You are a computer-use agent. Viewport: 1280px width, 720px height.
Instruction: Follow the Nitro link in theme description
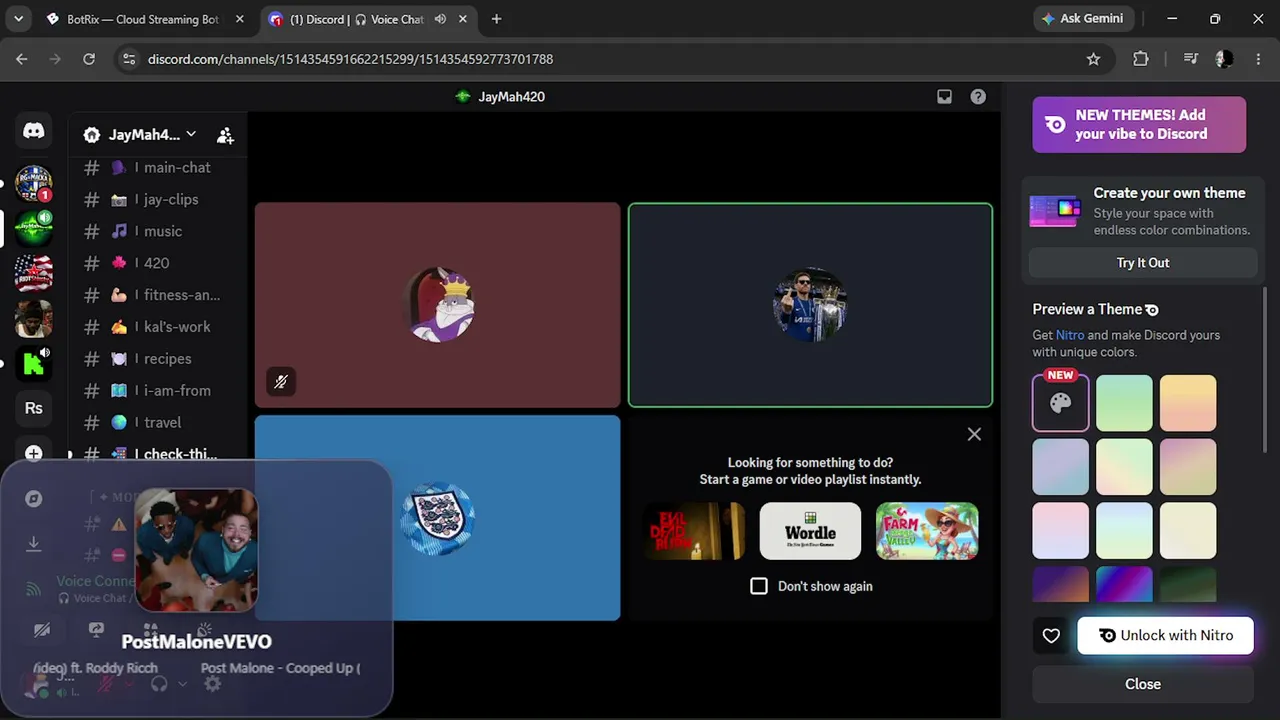tap(1070, 335)
